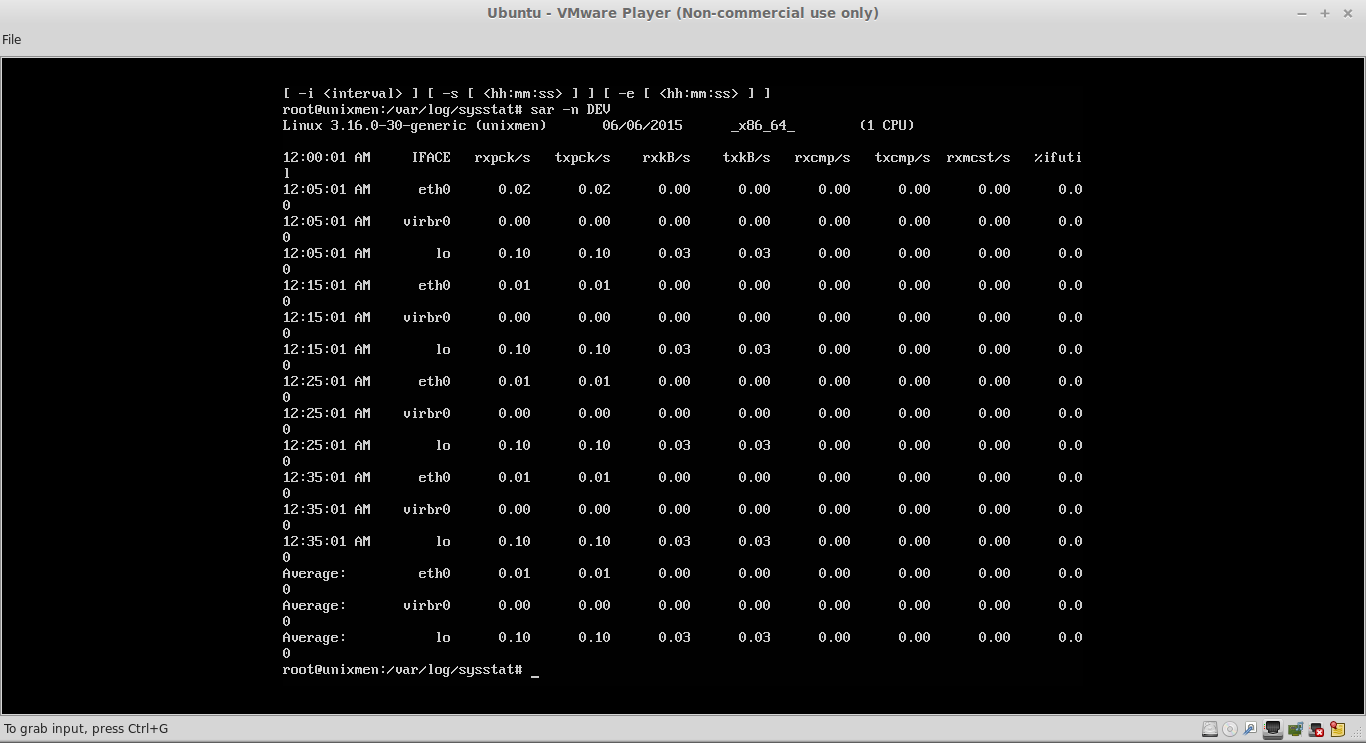Screen dimensions: 1366x743
Task: Click the '(1 CPU)' text
Action: (x=887, y=125)
